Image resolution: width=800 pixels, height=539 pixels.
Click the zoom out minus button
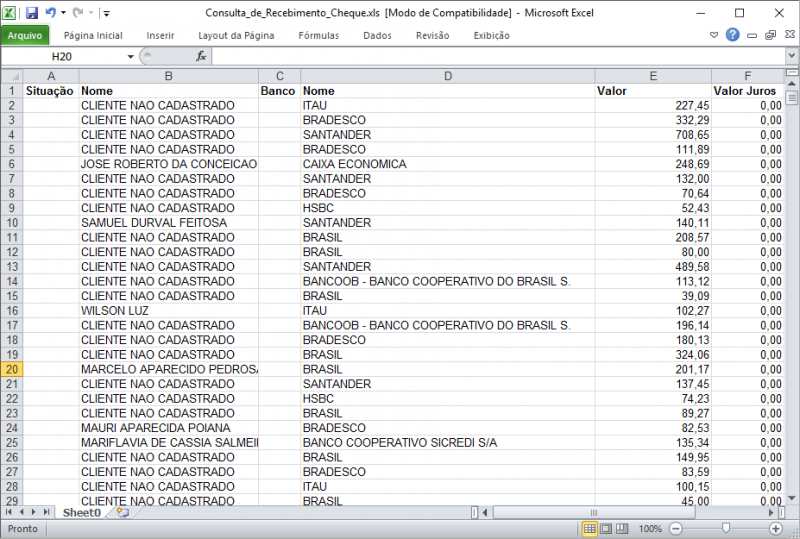click(x=676, y=529)
